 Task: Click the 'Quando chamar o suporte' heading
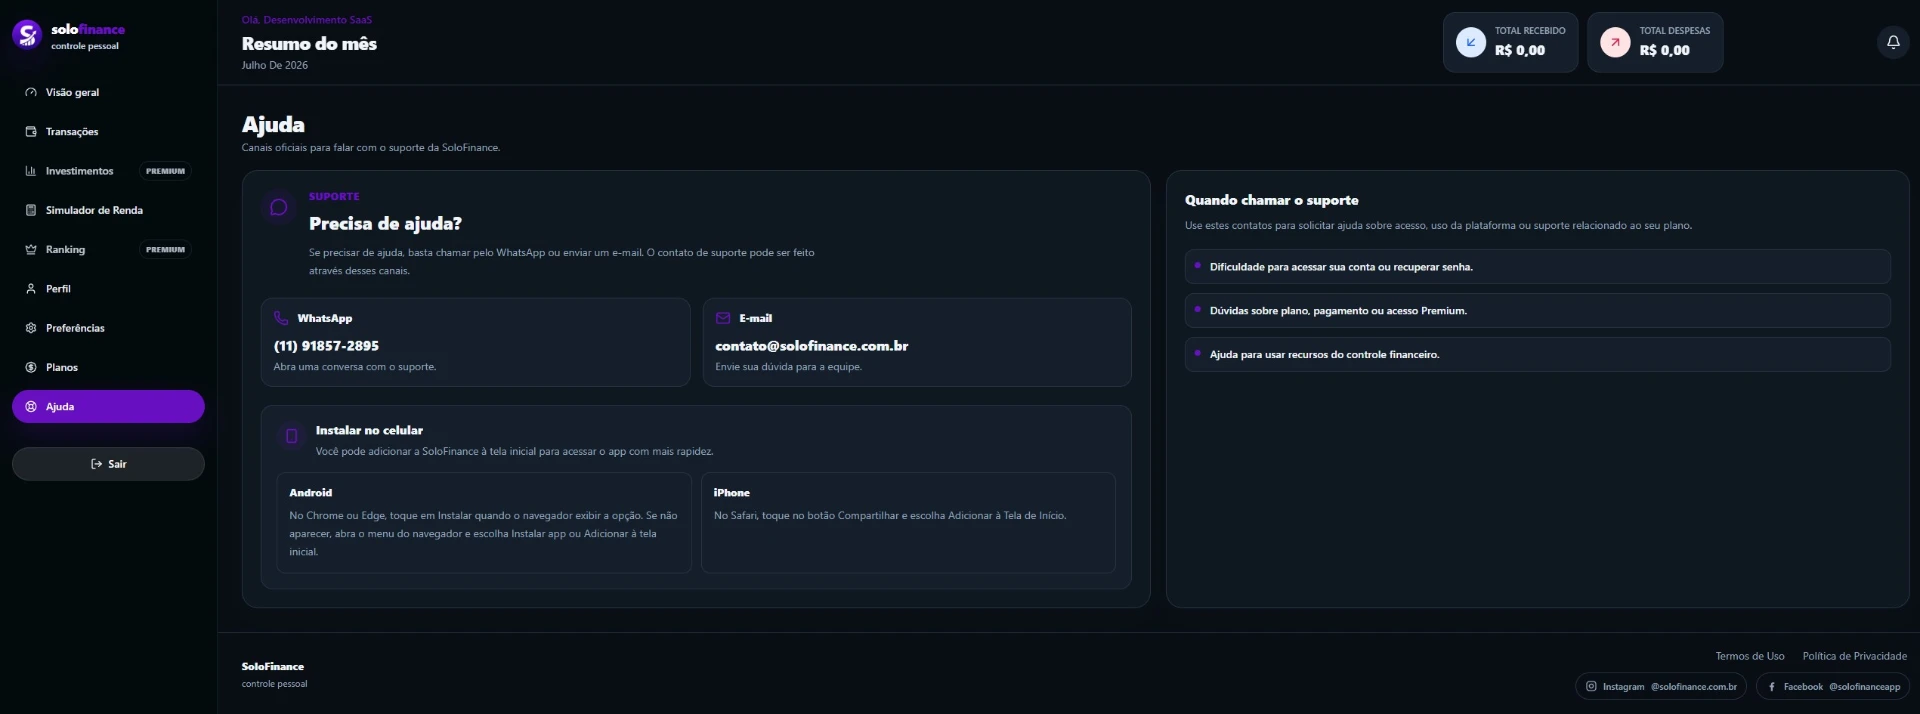pyautogui.click(x=1272, y=200)
